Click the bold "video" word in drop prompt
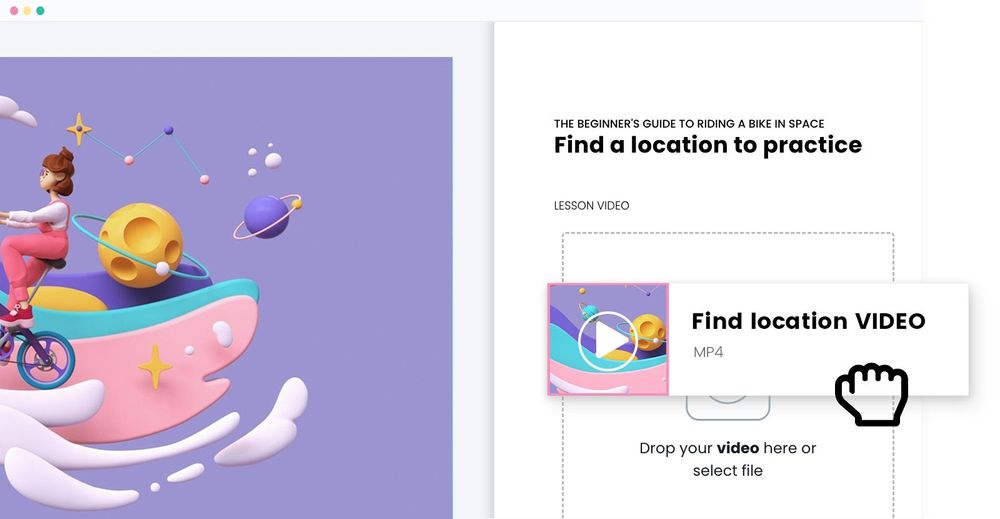Viewport: 1000px width, 519px height. tap(738, 448)
